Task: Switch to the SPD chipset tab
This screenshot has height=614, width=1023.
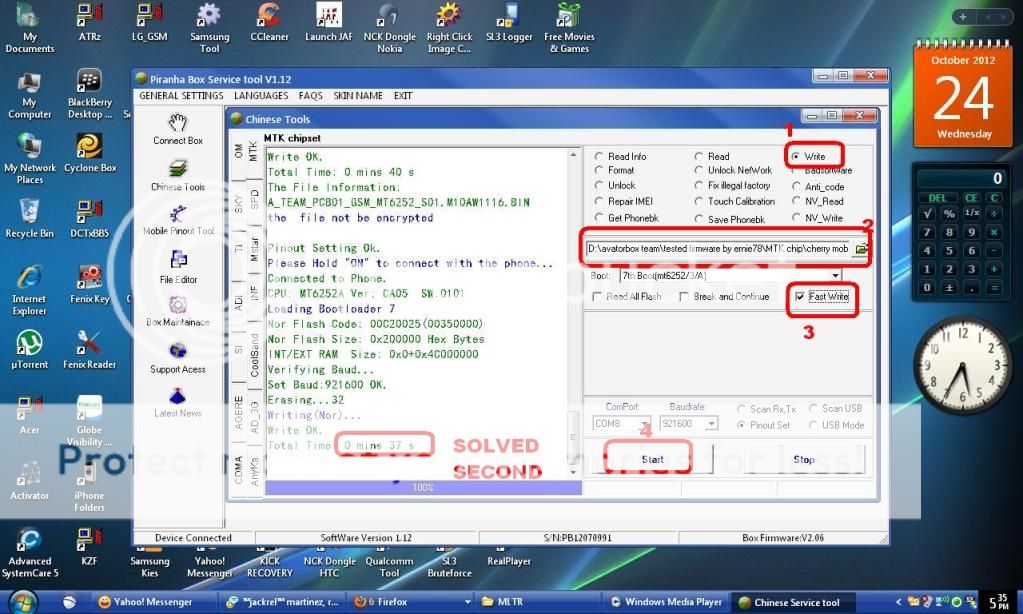Action: coord(255,195)
